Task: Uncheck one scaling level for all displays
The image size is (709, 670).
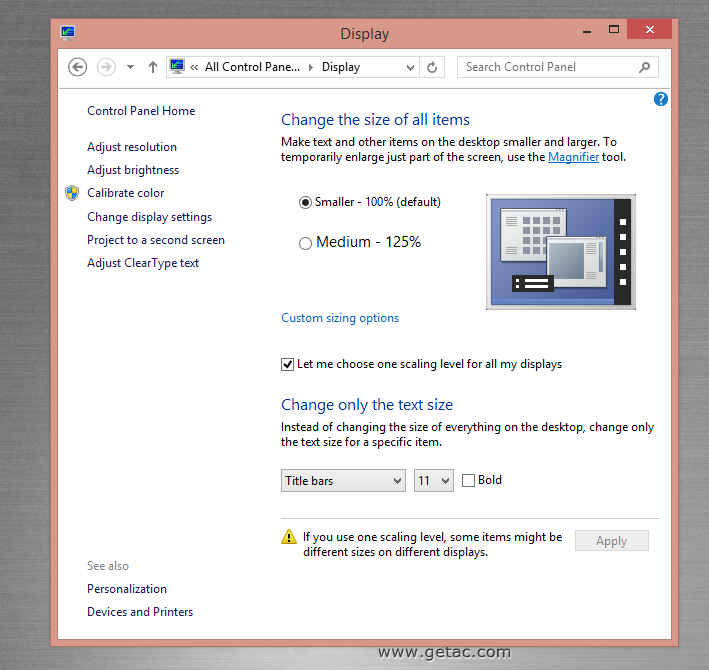Action: [x=288, y=365]
